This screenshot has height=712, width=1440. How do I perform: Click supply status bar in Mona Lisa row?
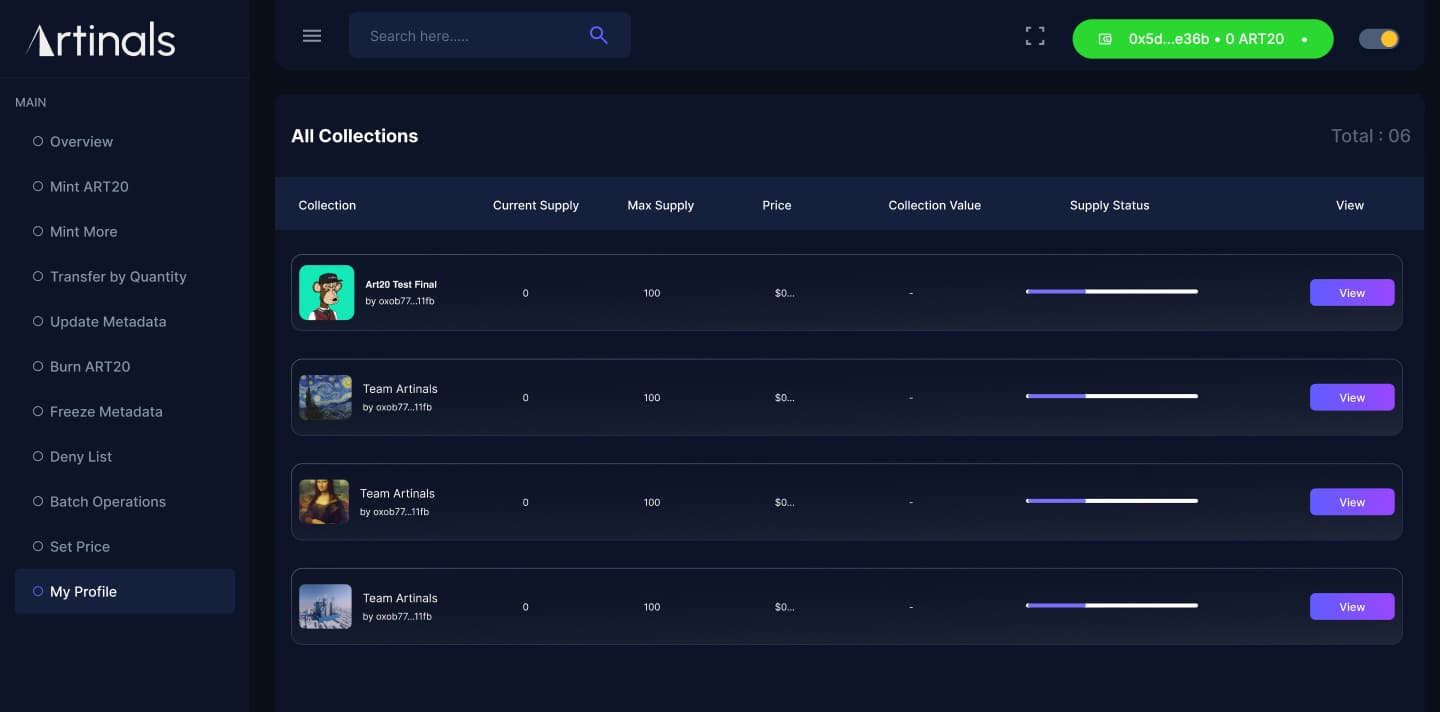click(x=1112, y=501)
